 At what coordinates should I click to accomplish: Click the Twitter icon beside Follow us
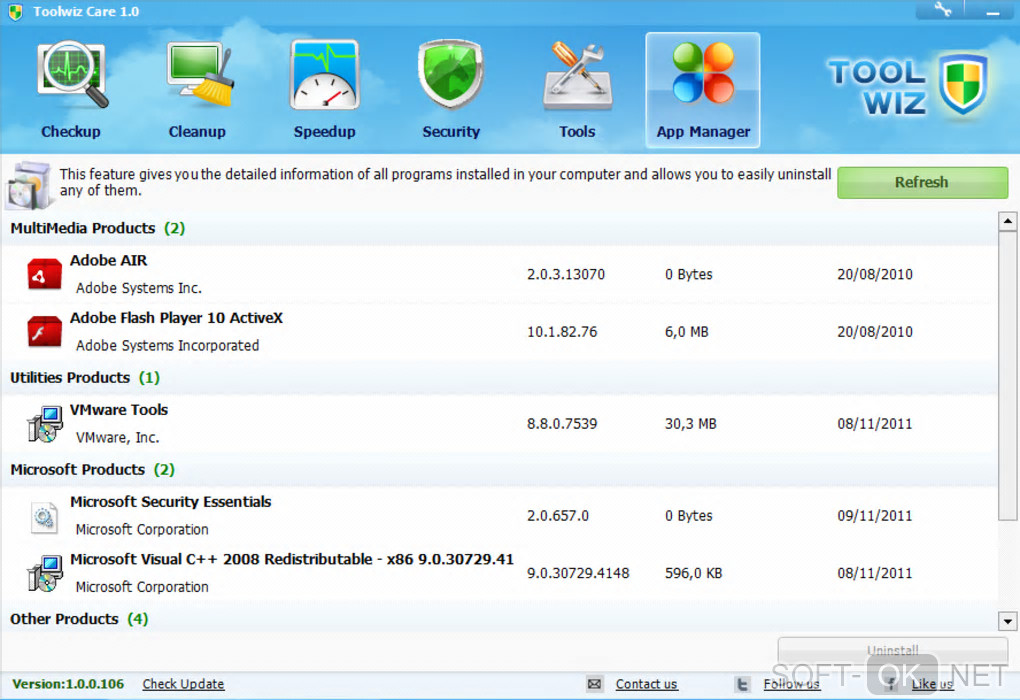(742, 684)
